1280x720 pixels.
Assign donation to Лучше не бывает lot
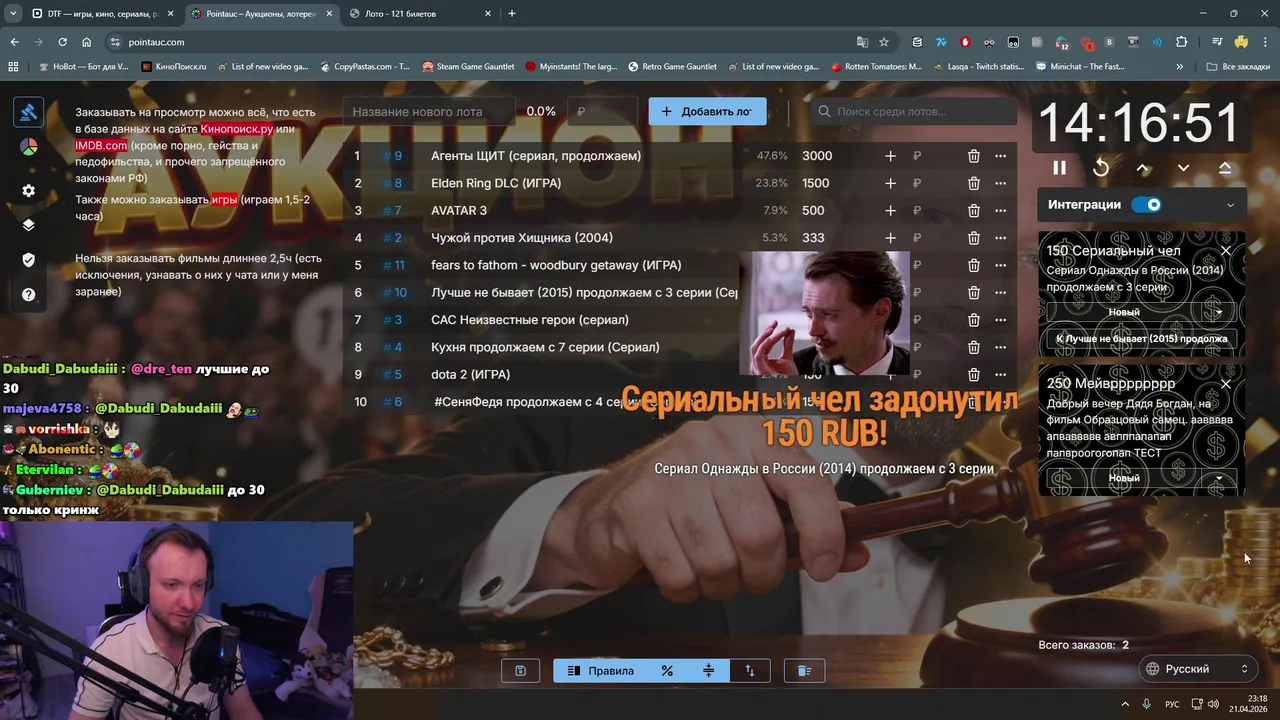1141,339
